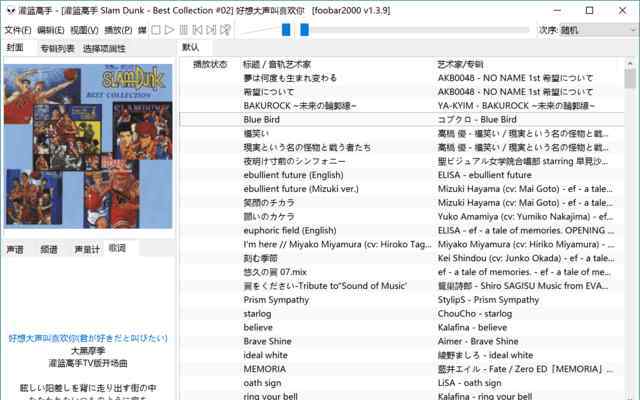Select track BAKUROCK ~未来の輪郭線~ title
Viewport: 640px width, 400px height.
coord(300,106)
